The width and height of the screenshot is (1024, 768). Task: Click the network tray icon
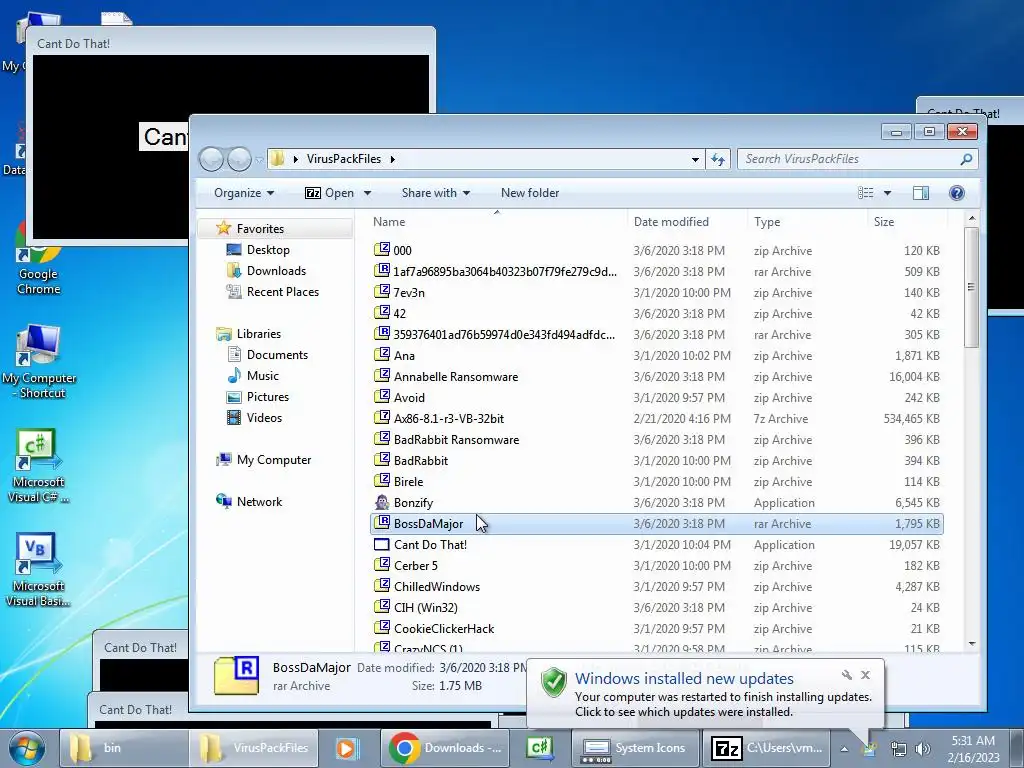pyautogui.click(x=899, y=749)
